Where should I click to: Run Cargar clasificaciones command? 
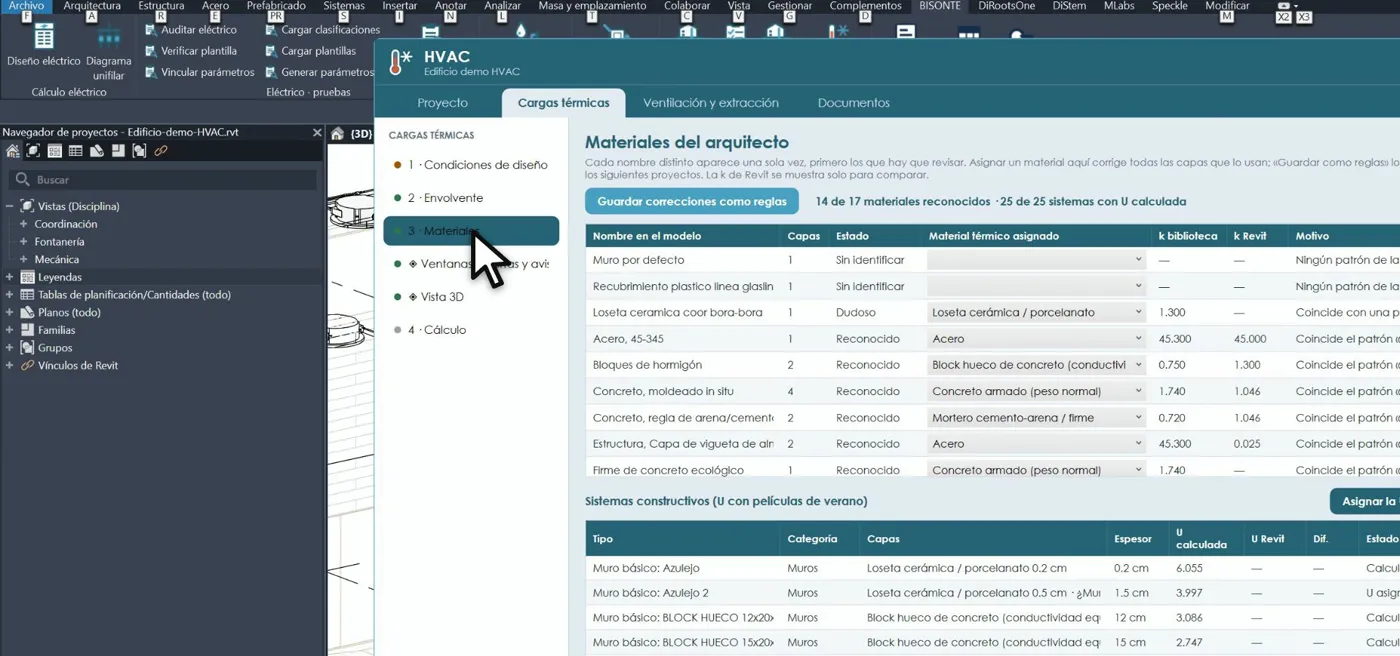(x=322, y=30)
